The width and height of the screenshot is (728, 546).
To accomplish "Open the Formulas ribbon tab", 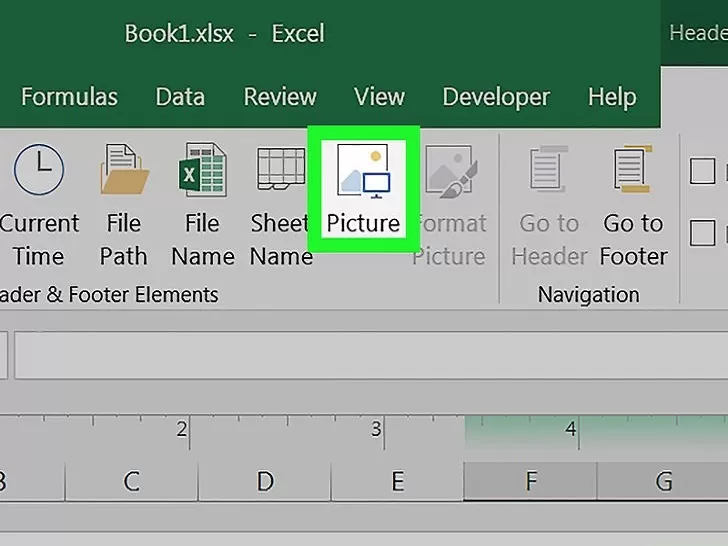I will pyautogui.click(x=69, y=97).
